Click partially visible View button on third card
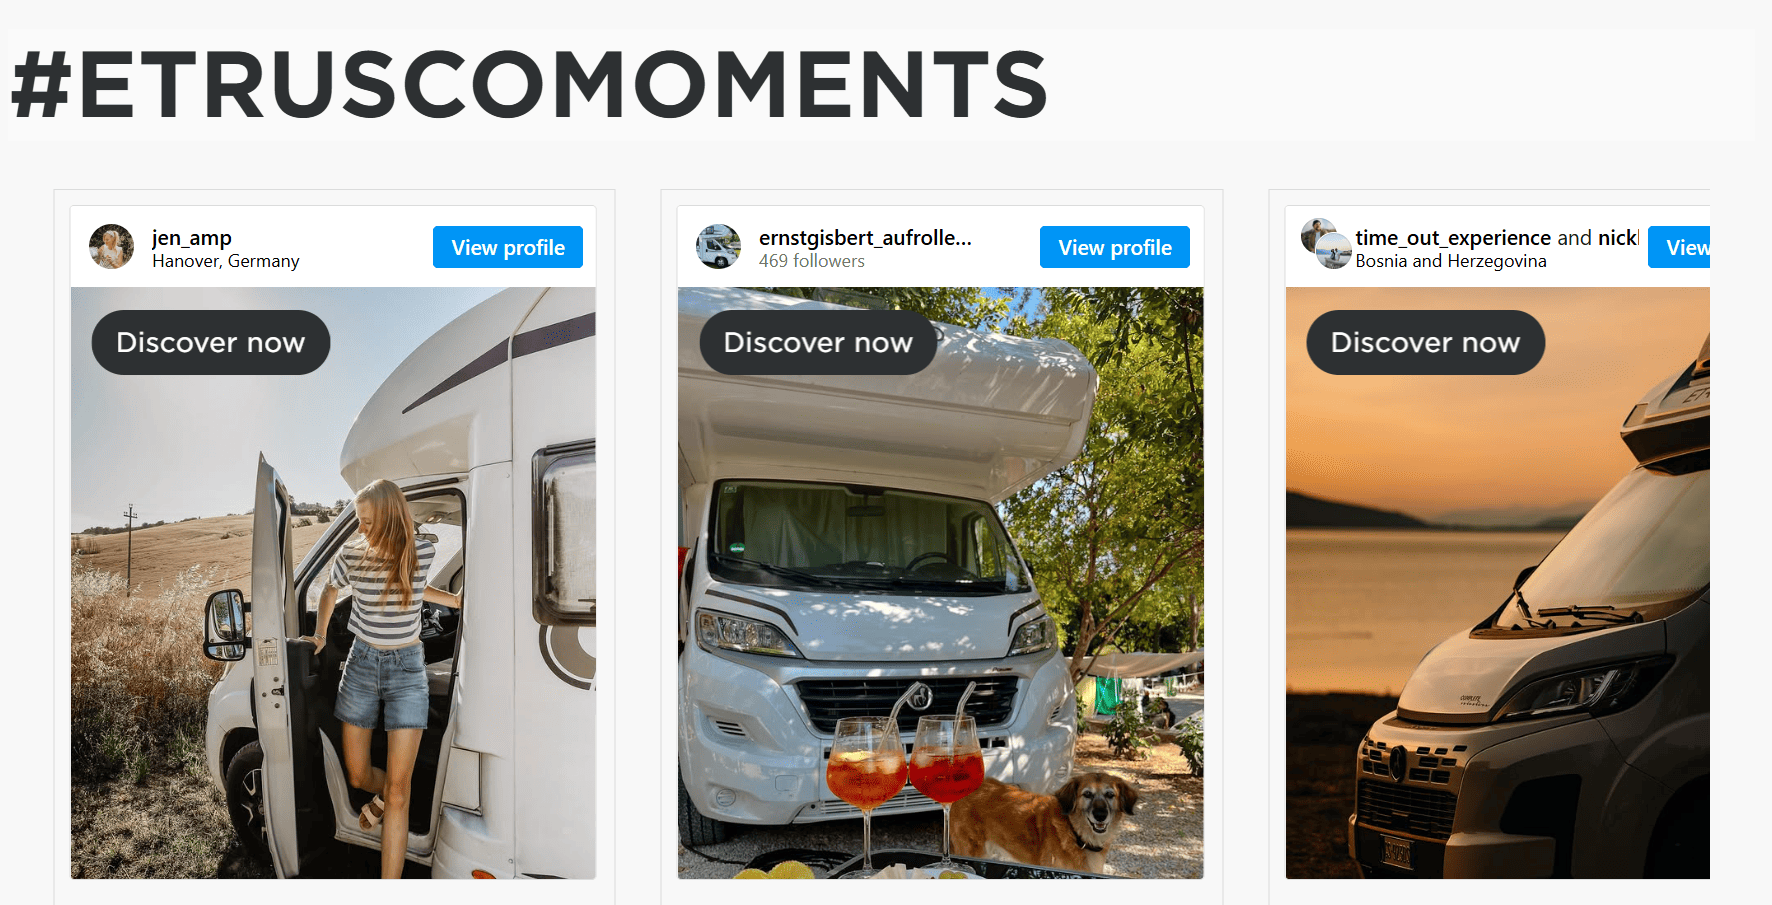Screen dimensions: 1772x905 coord(1679,247)
